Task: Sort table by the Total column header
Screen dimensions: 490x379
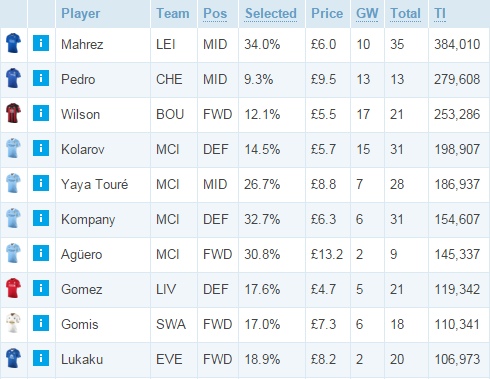Action: tap(405, 14)
